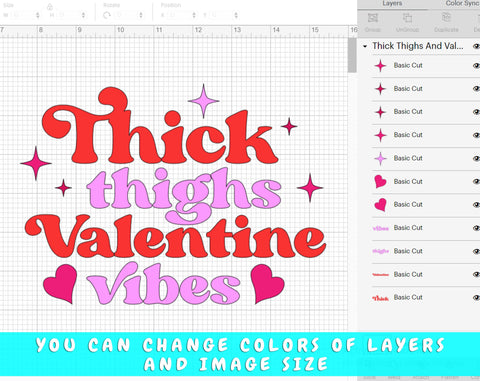Screen dimensions: 480x381
Task: Hide the light purple star layer
Action: click(476, 159)
